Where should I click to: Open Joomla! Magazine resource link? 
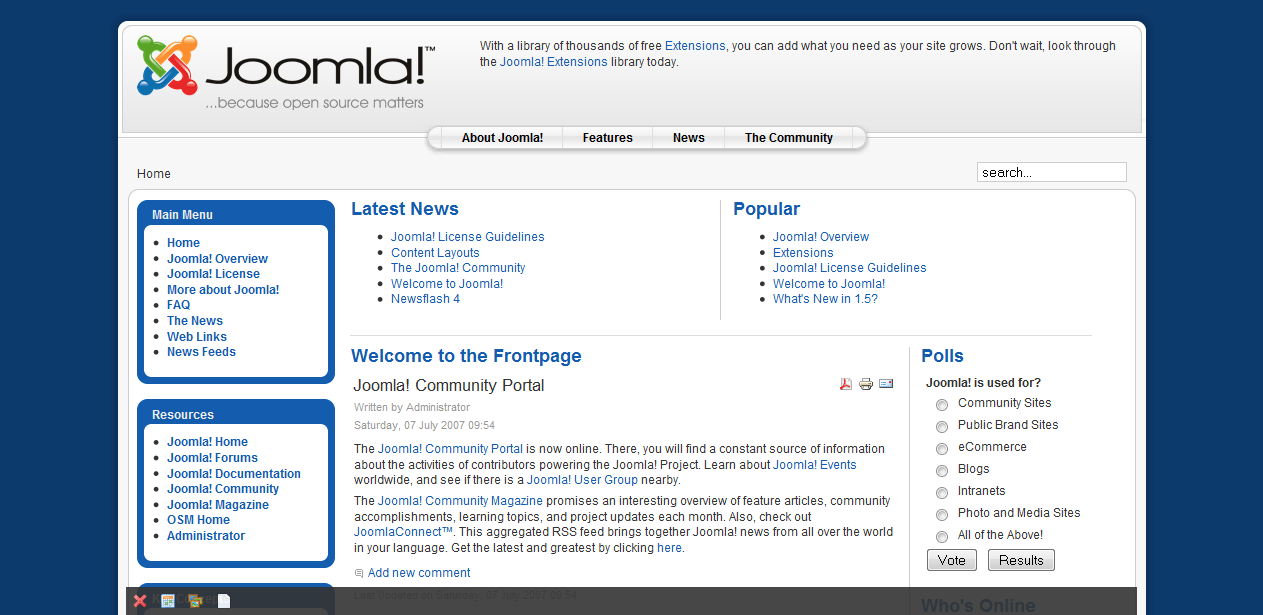pyautogui.click(x=218, y=505)
